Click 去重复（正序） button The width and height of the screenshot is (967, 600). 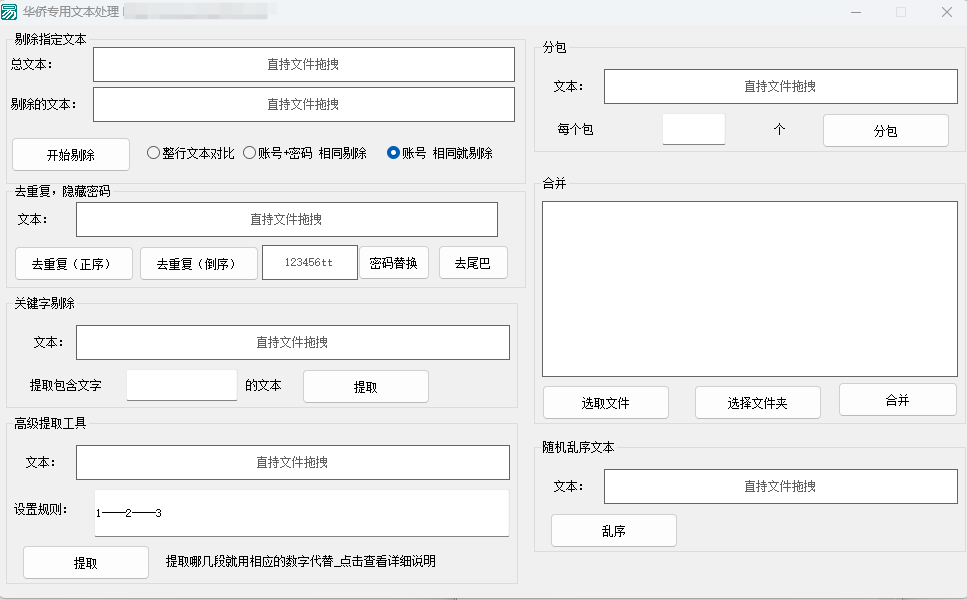tap(74, 264)
